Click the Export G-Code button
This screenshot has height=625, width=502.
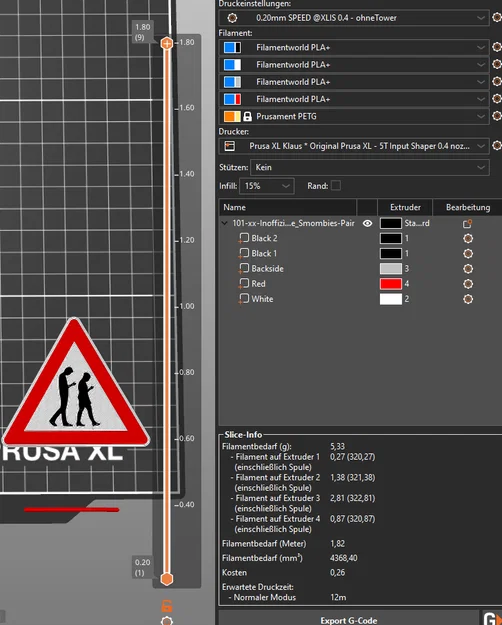pyautogui.click(x=348, y=620)
